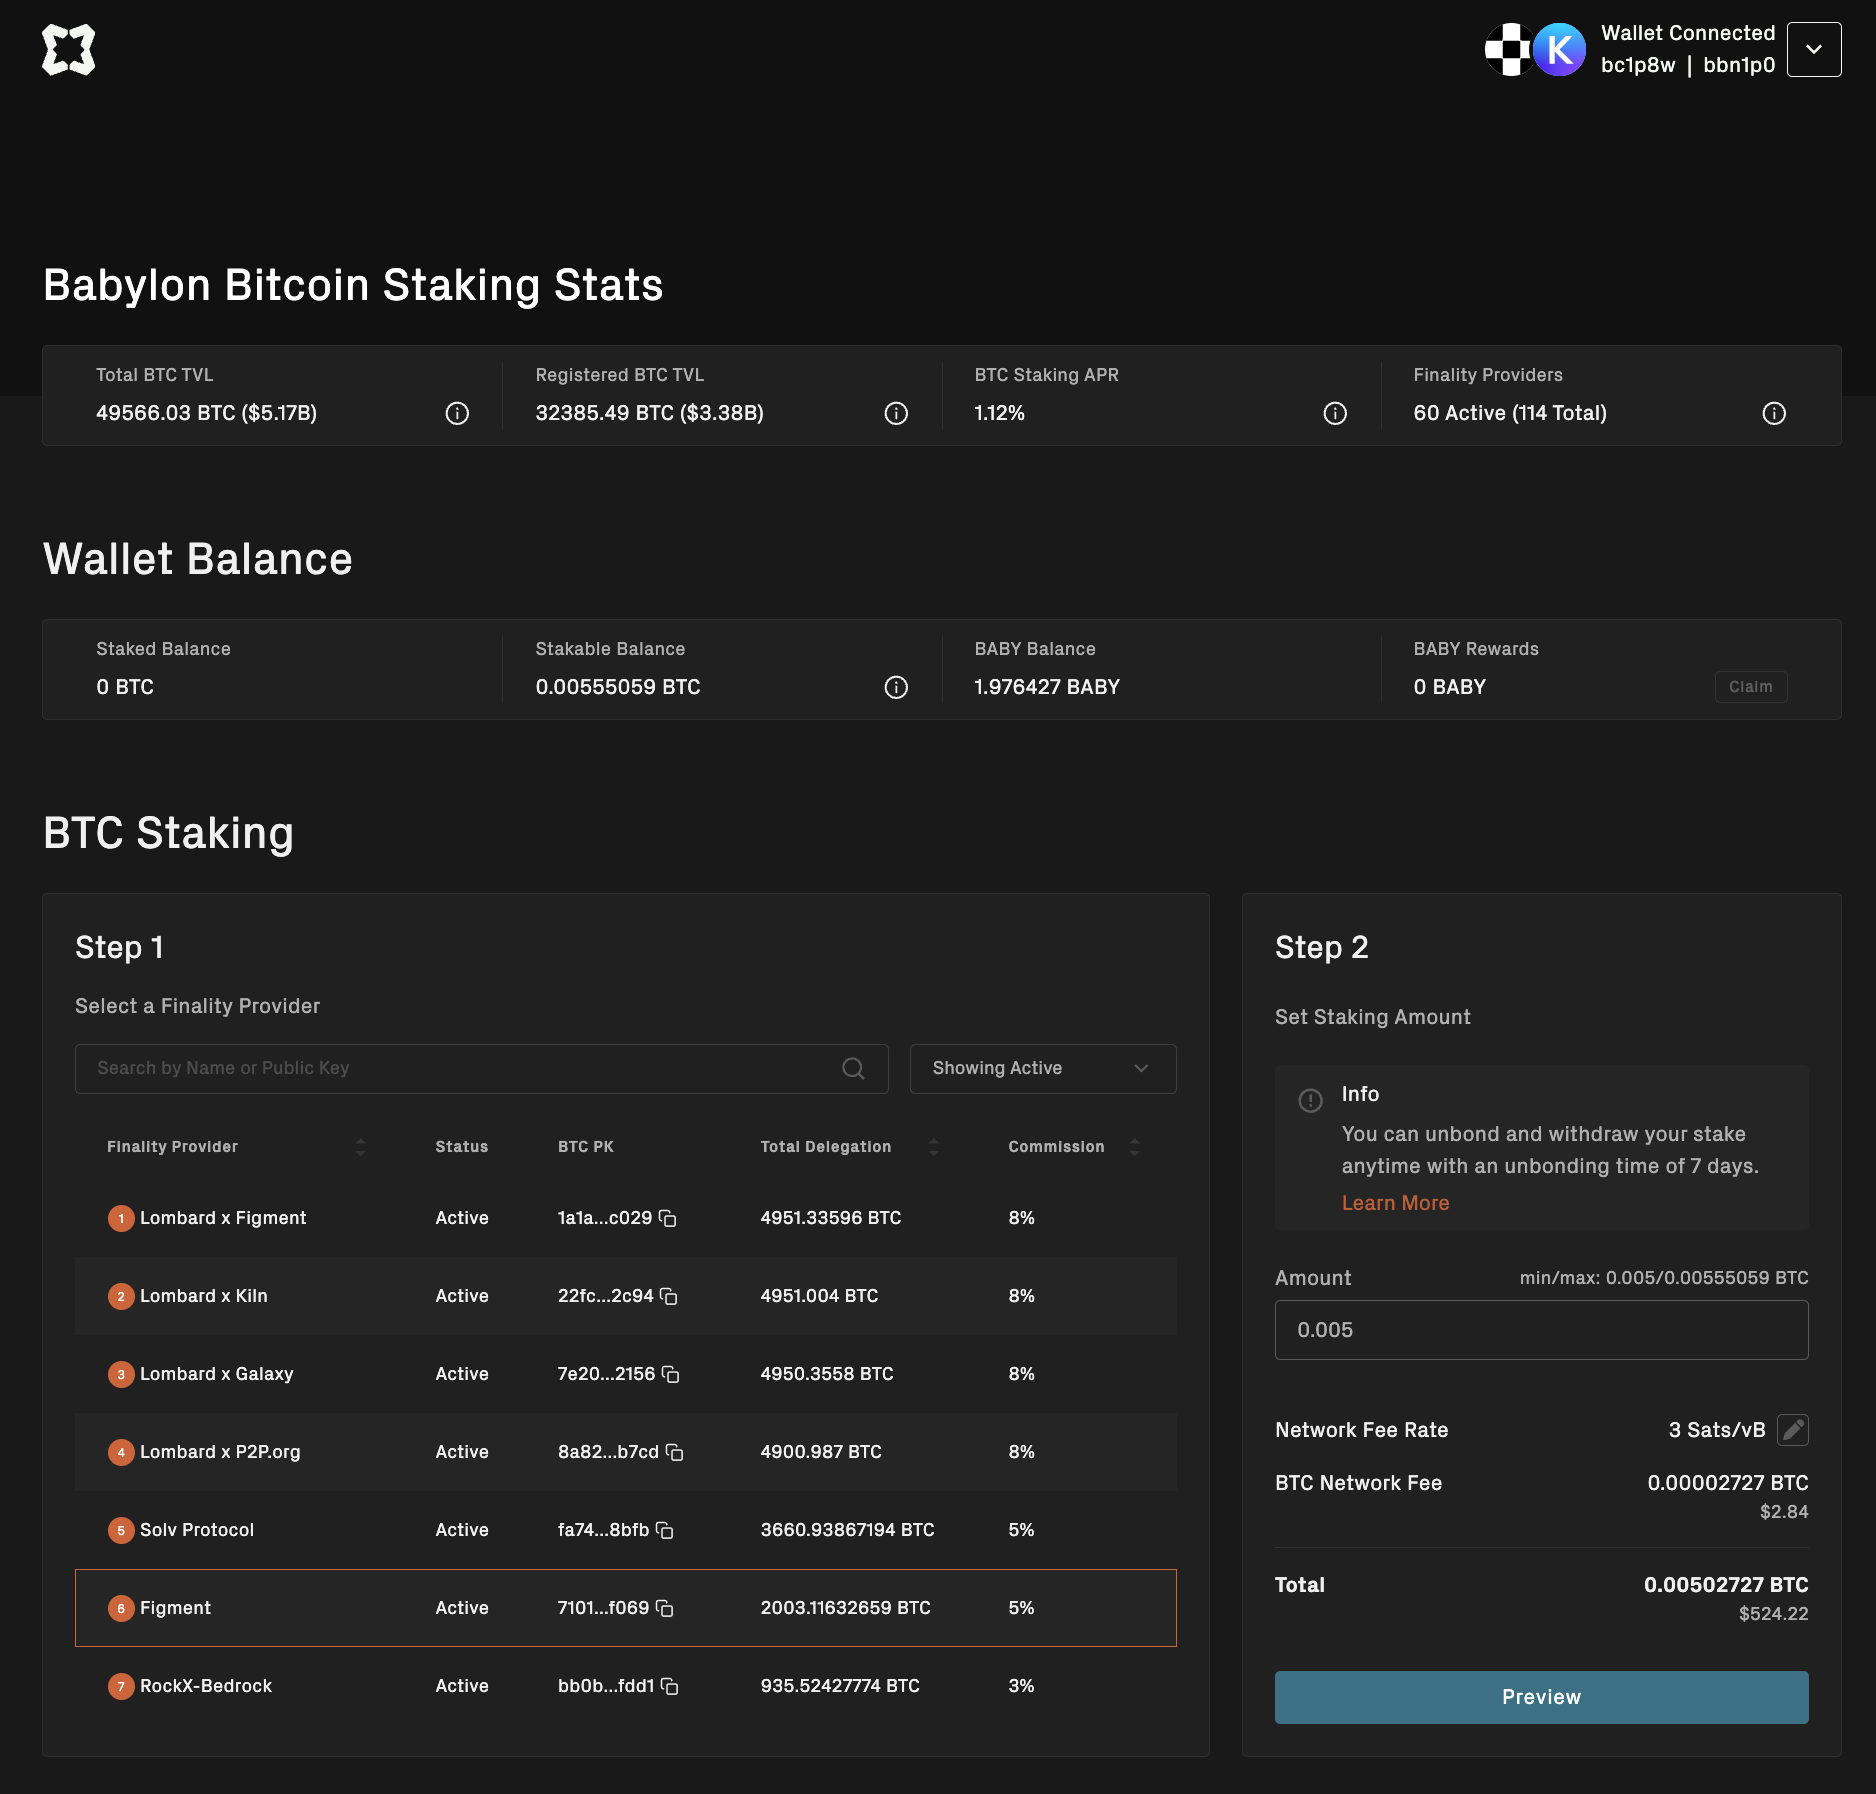Click the Babylon logo in header
Screen dimensions: 1876x1794
(x=68, y=50)
